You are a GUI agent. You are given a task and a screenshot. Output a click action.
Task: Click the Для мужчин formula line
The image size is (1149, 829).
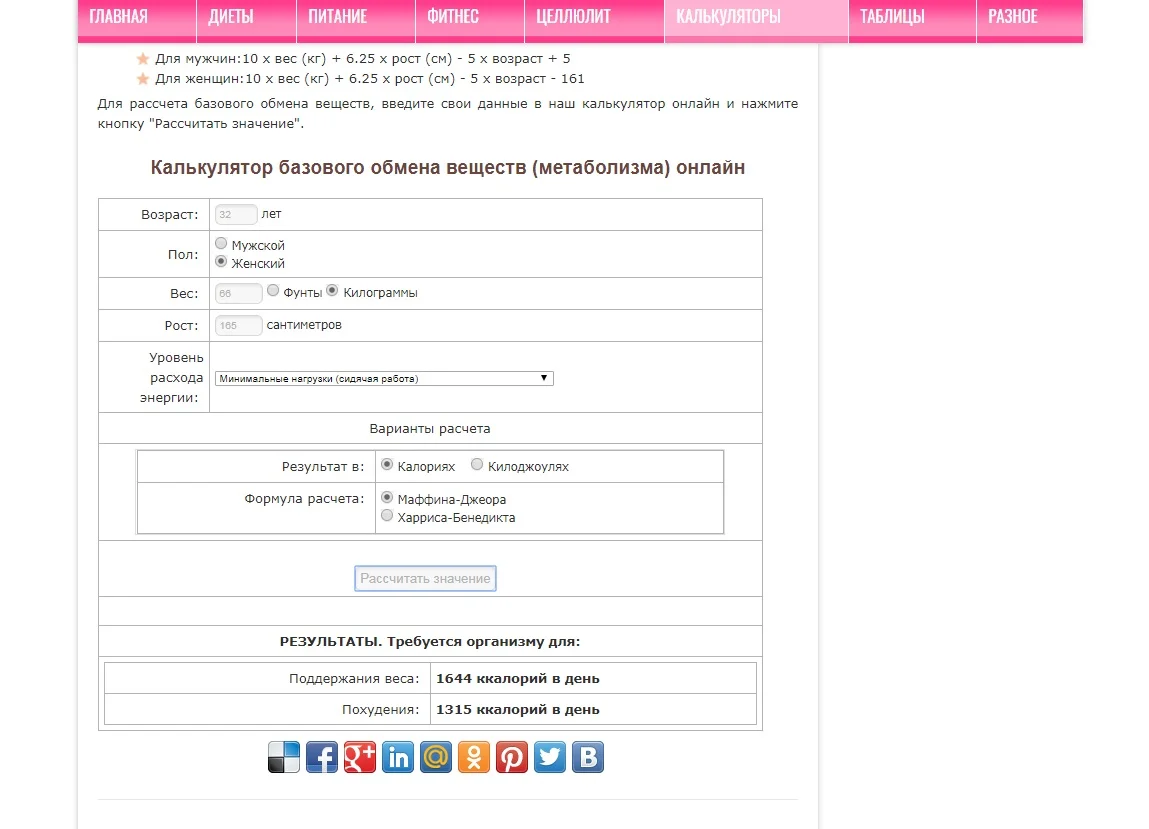tap(362, 59)
